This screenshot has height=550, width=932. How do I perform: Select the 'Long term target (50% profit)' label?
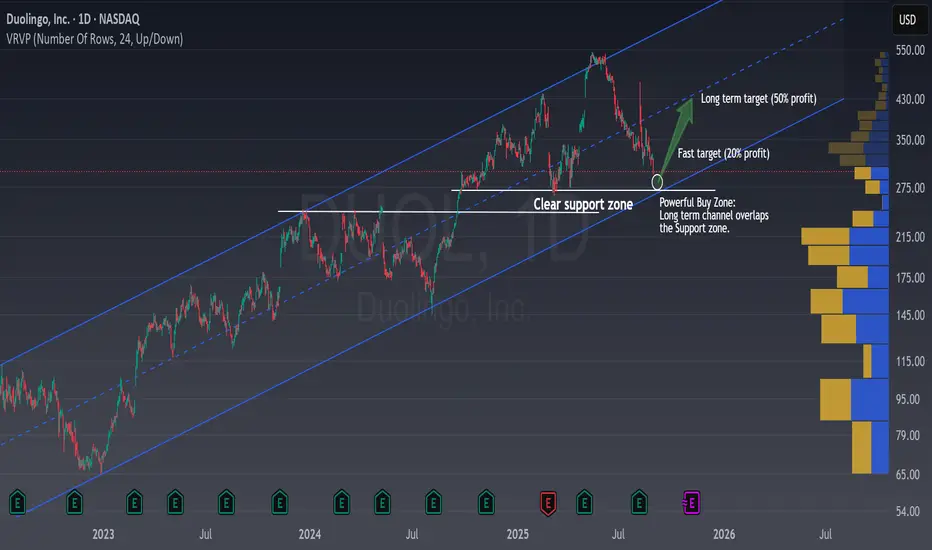(758, 99)
